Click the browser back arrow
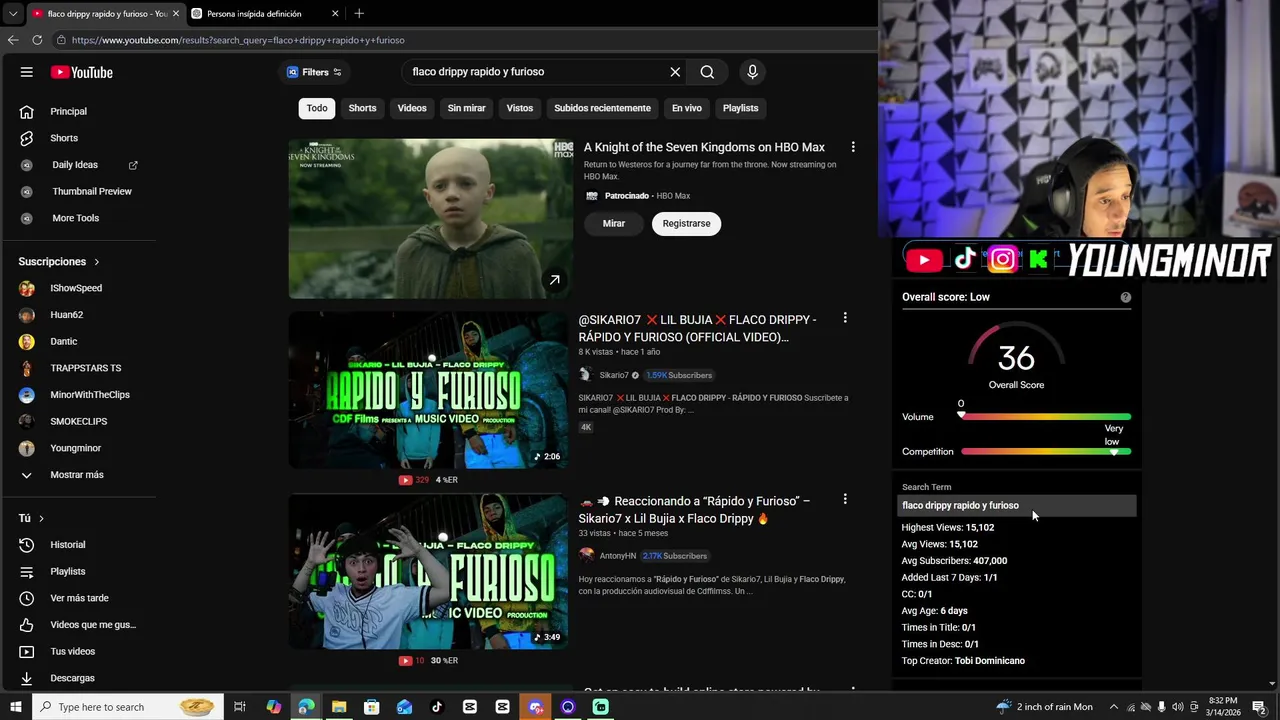The height and width of the screenshot is (720, 1280). click(x=13, y=40)
